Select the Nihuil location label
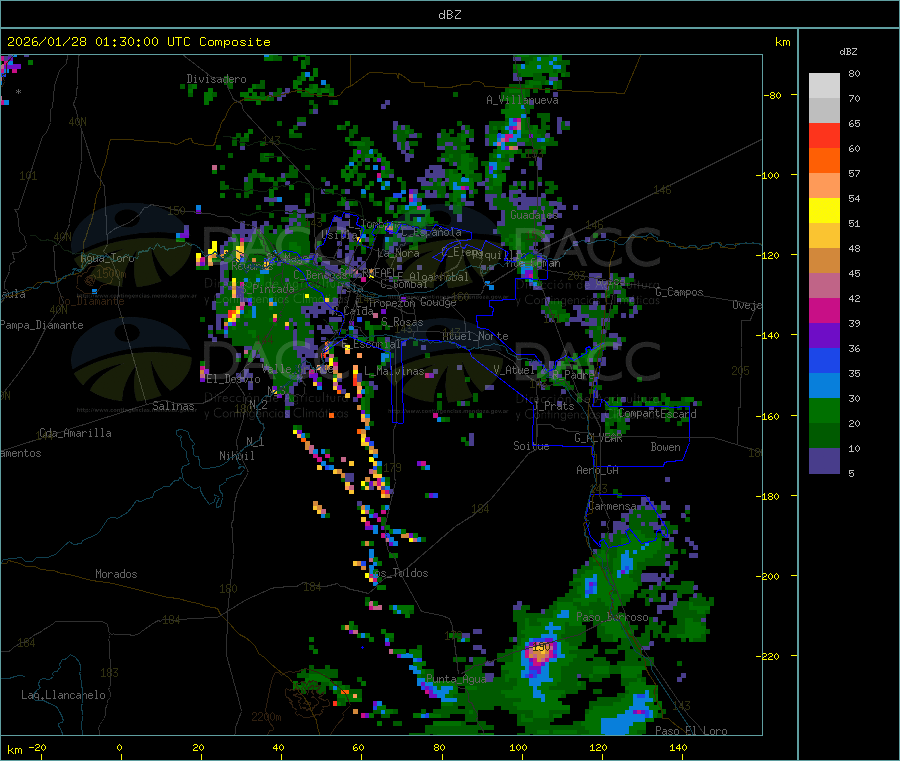The height and width of the screenshot is (761, 900). coord(236,456)
